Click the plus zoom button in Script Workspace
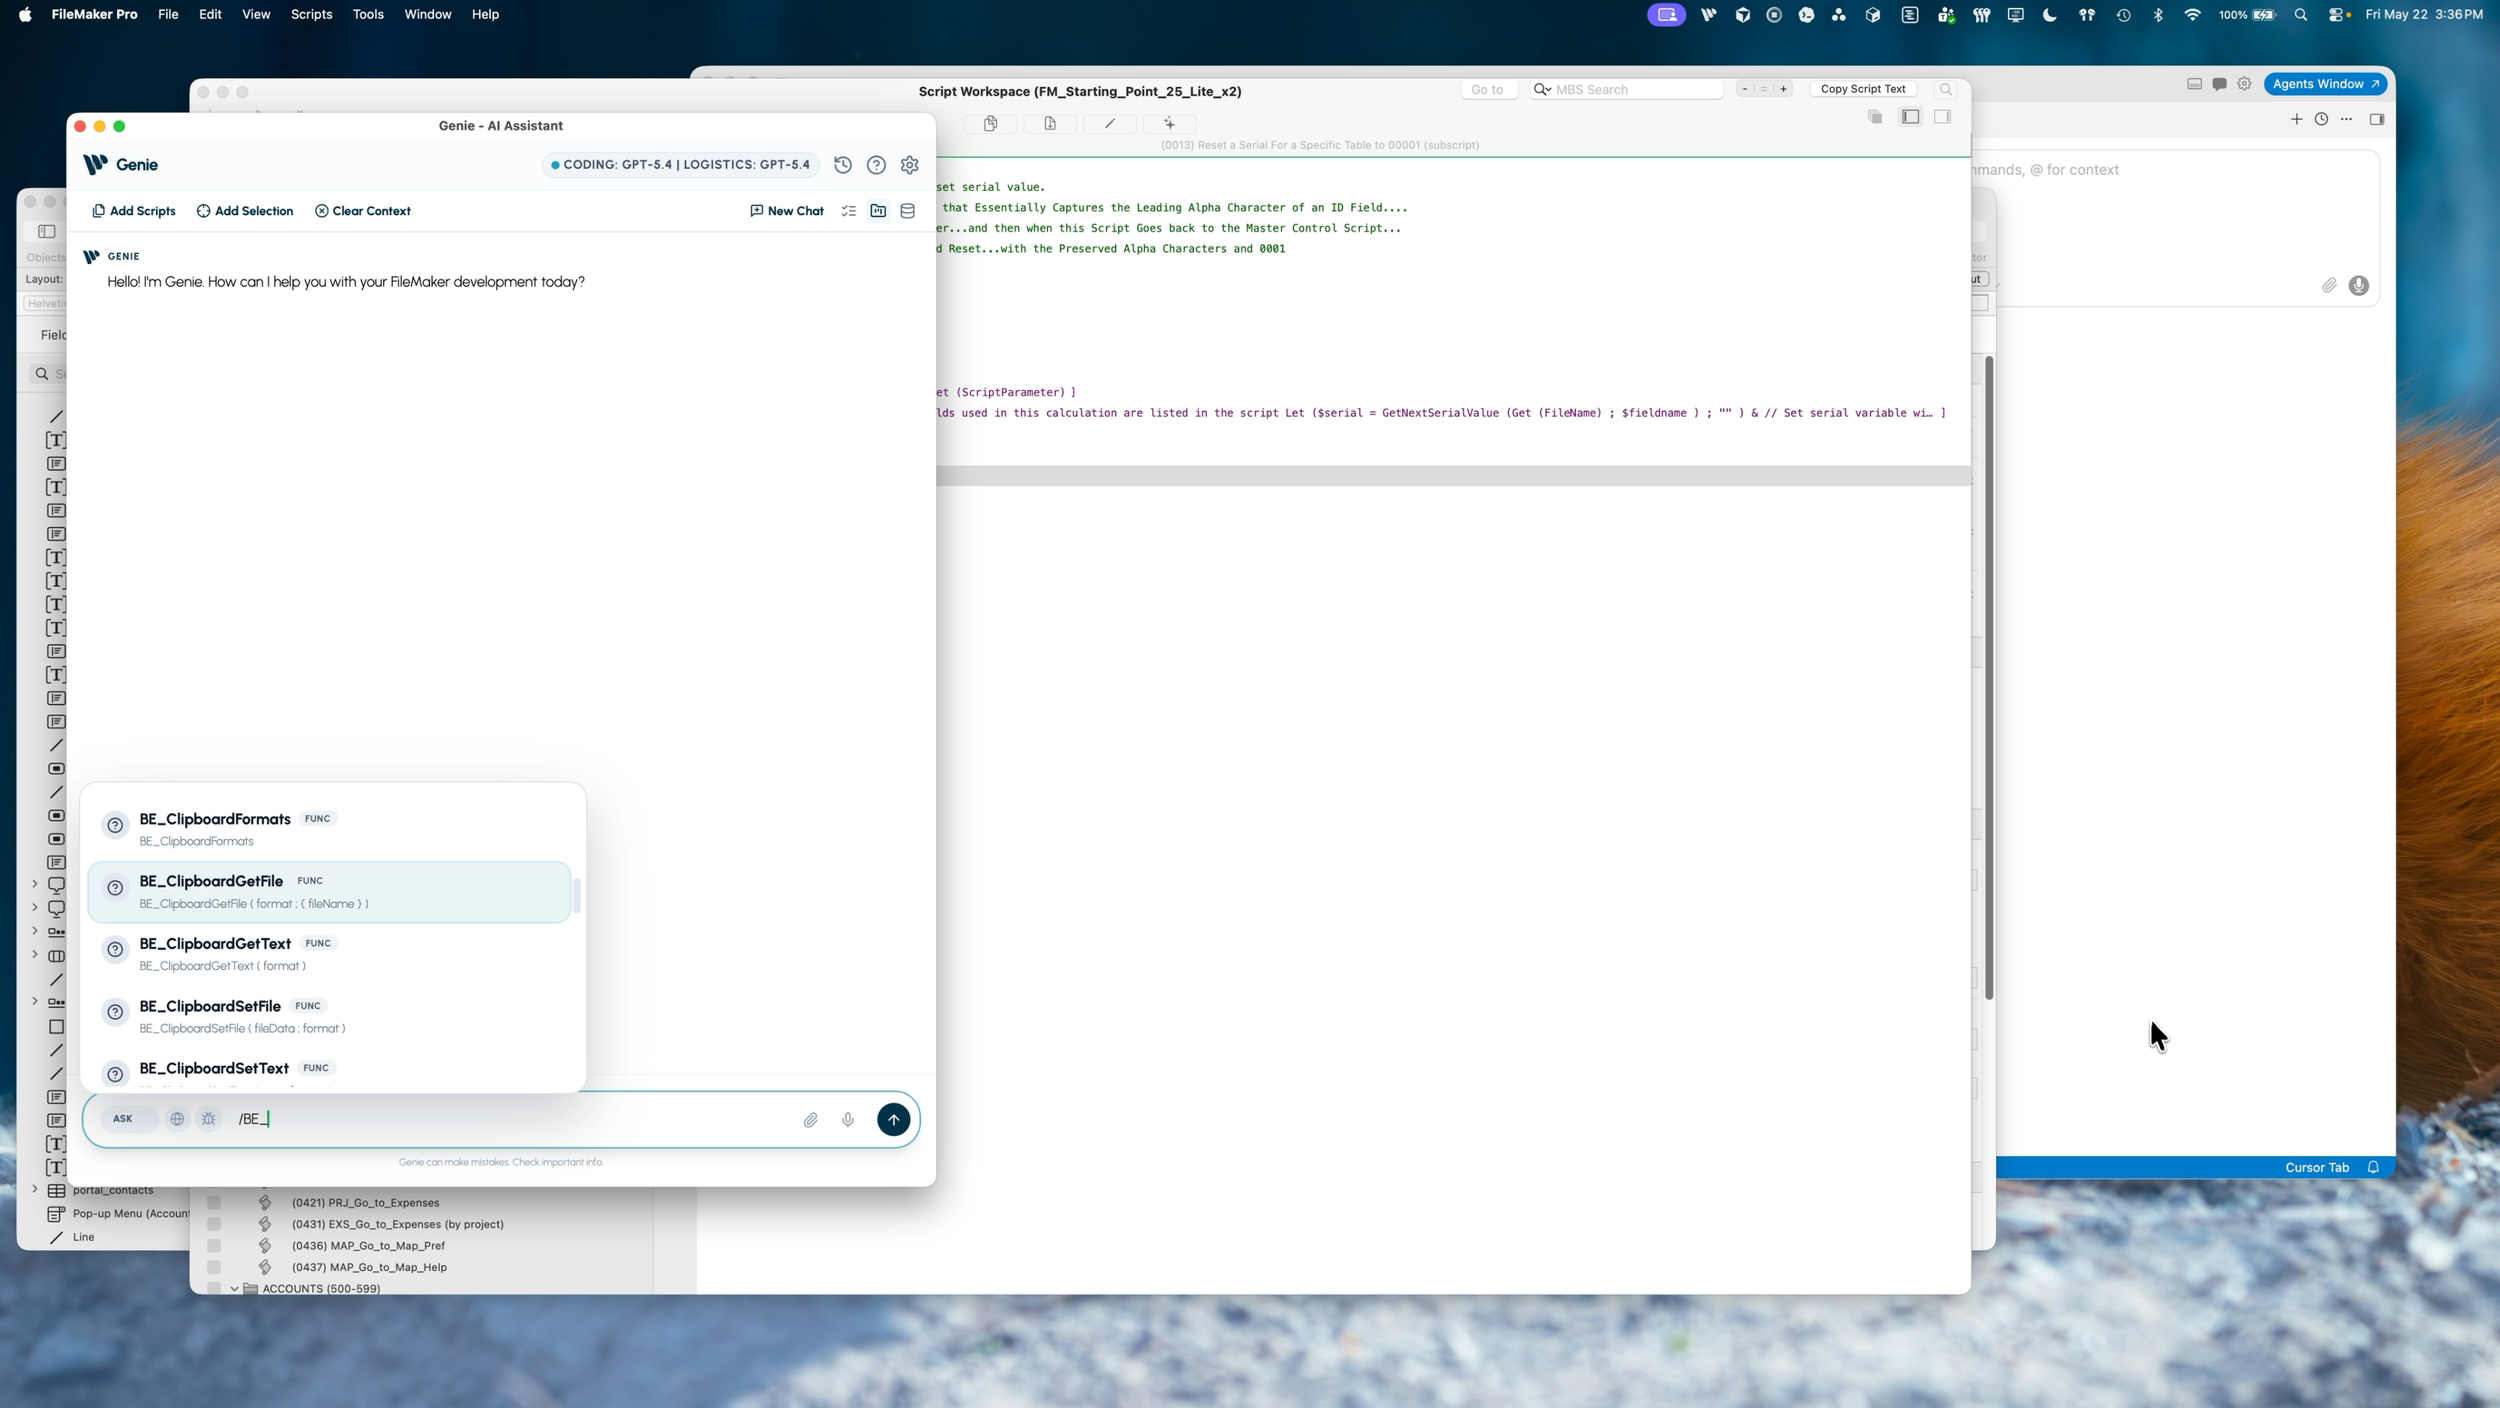The width and height of the screenshot is (2500, 1408). [x=1783, y=89]
